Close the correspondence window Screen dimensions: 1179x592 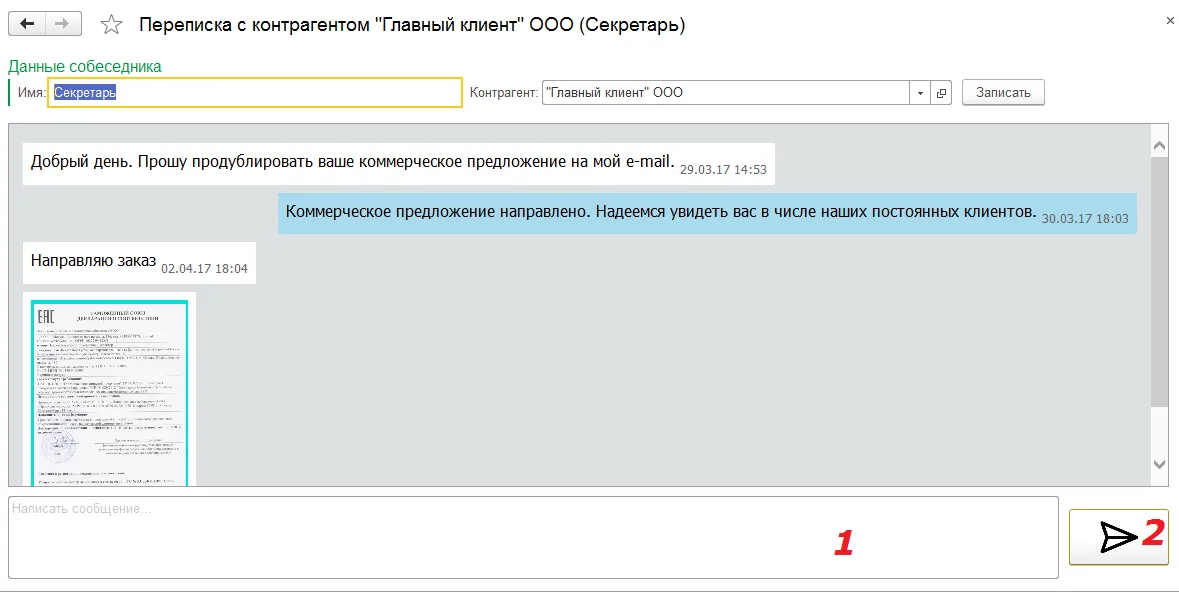tap(1170, 20)
